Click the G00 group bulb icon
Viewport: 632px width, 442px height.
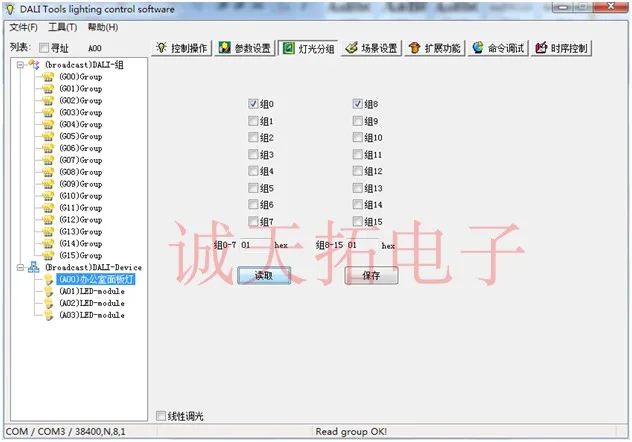48,77
